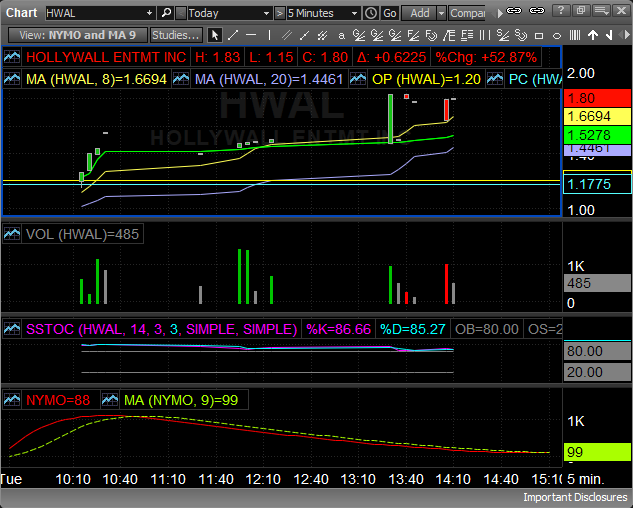Screen dimensions: 633x508
Task: Open the Important Disclosures link
Action: click(x=575, y=497)
